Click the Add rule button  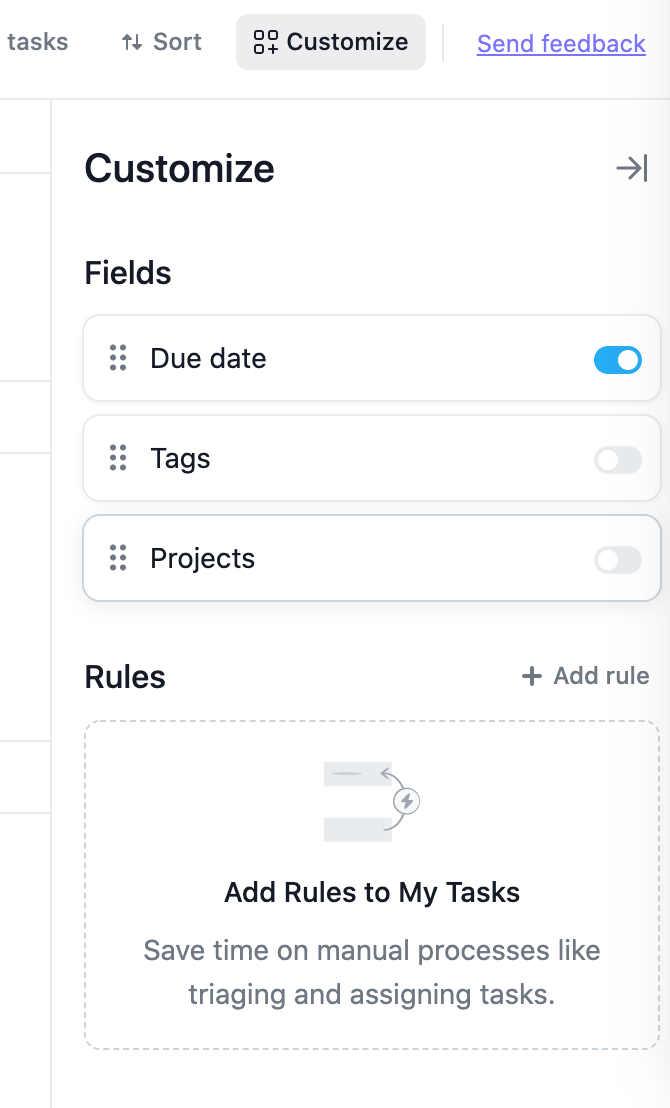click(585, 676)
